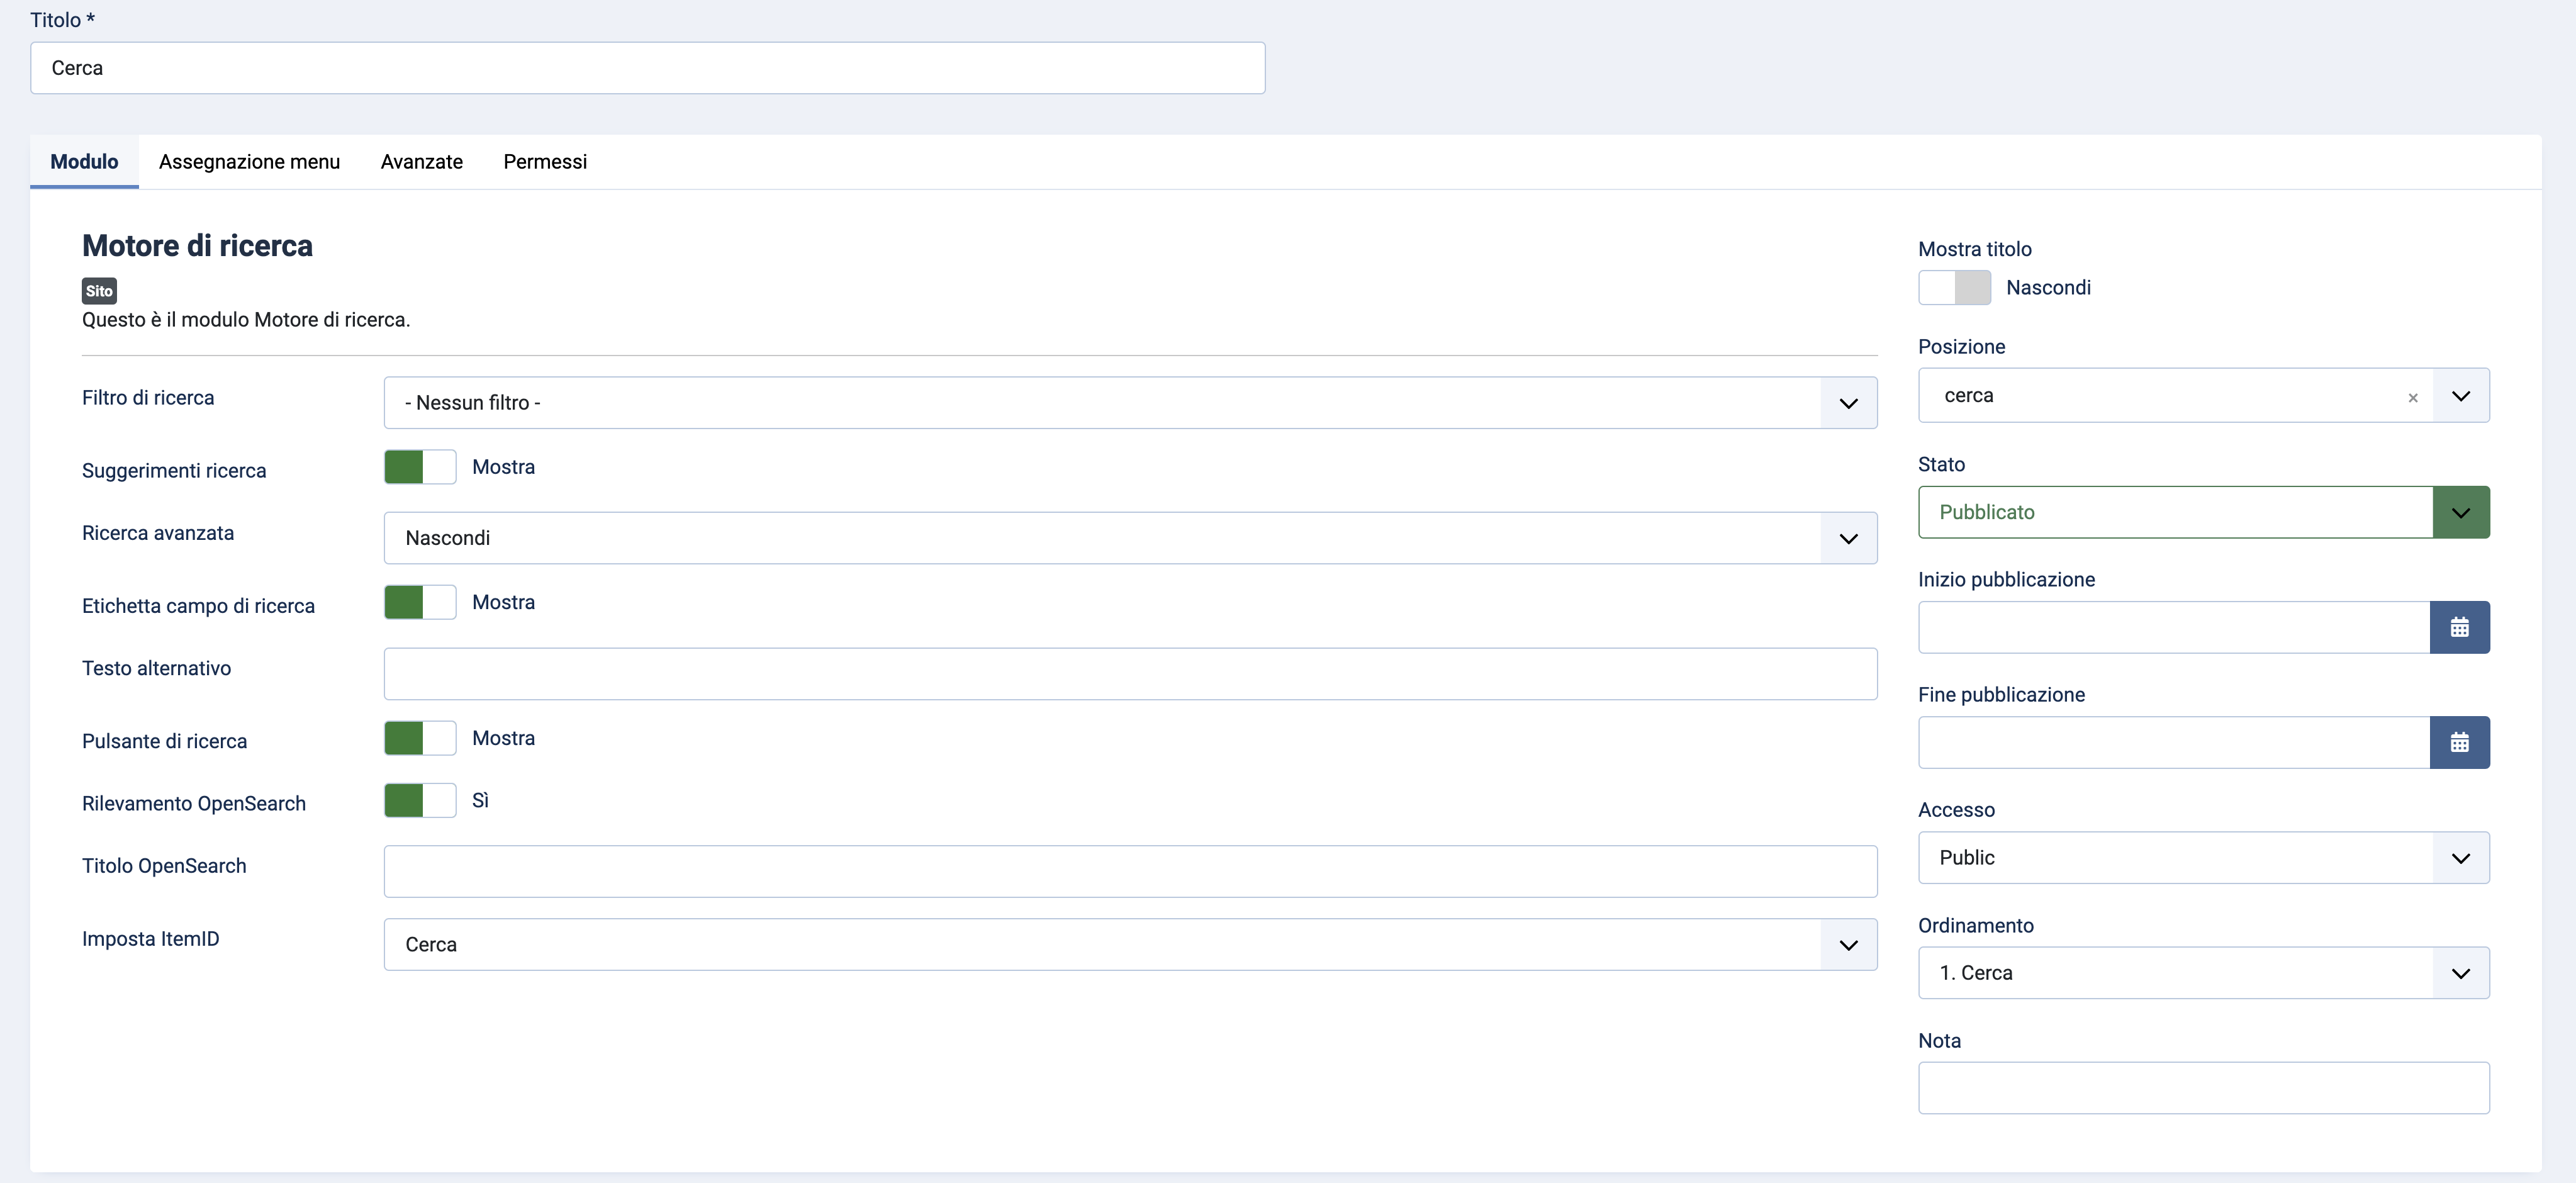Toggle the Suggerimenti ricerca switch
2576x1183 pixels.
[x=420, y=467]
